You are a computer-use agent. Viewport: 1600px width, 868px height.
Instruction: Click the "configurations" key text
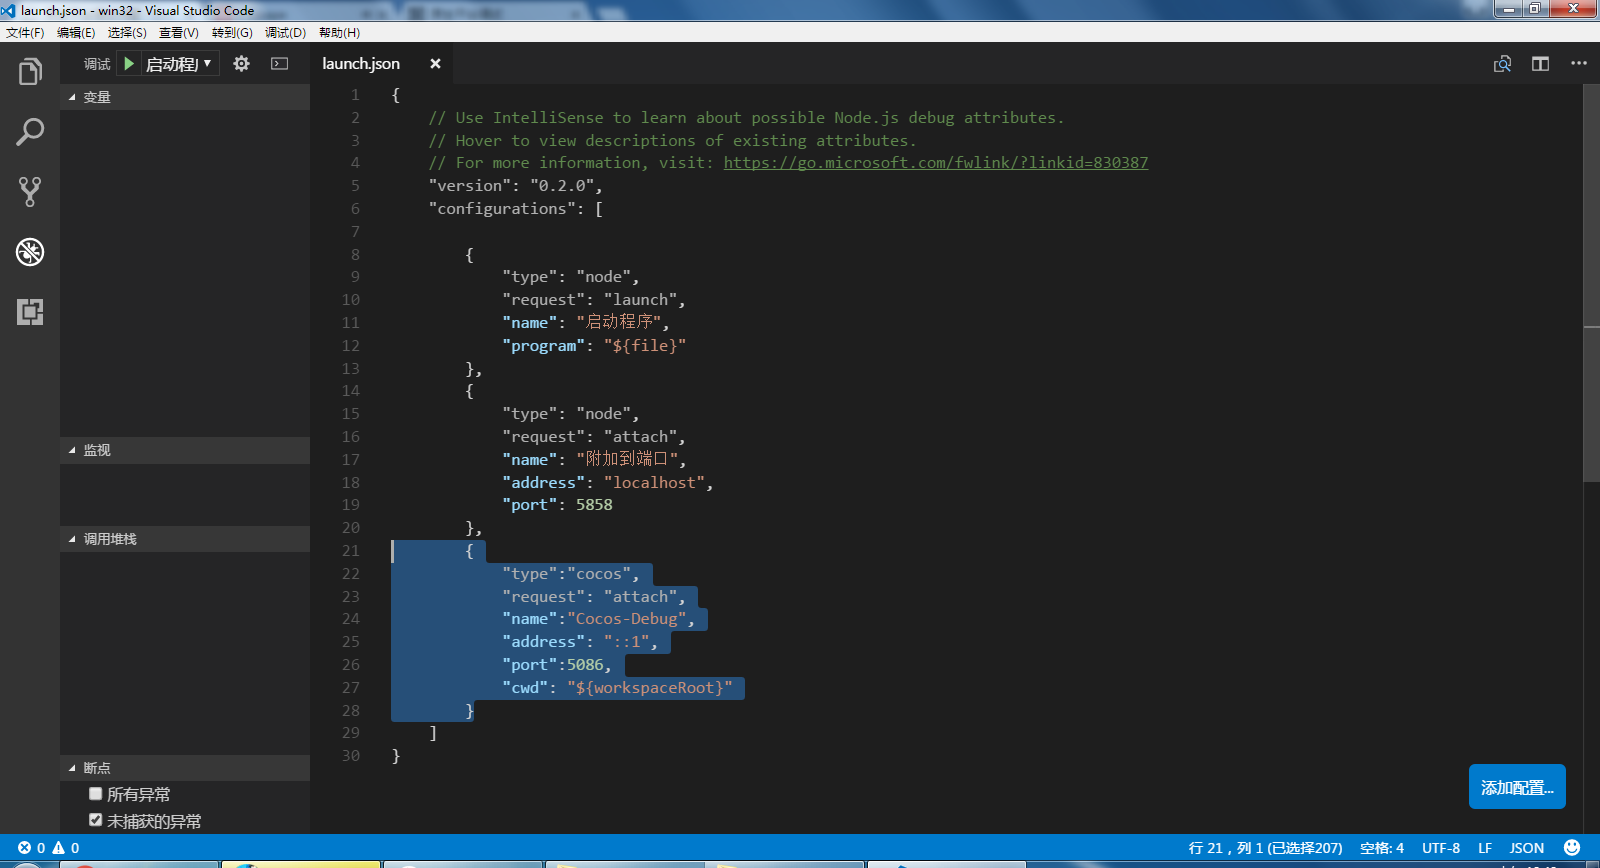(x=502, y=209)
